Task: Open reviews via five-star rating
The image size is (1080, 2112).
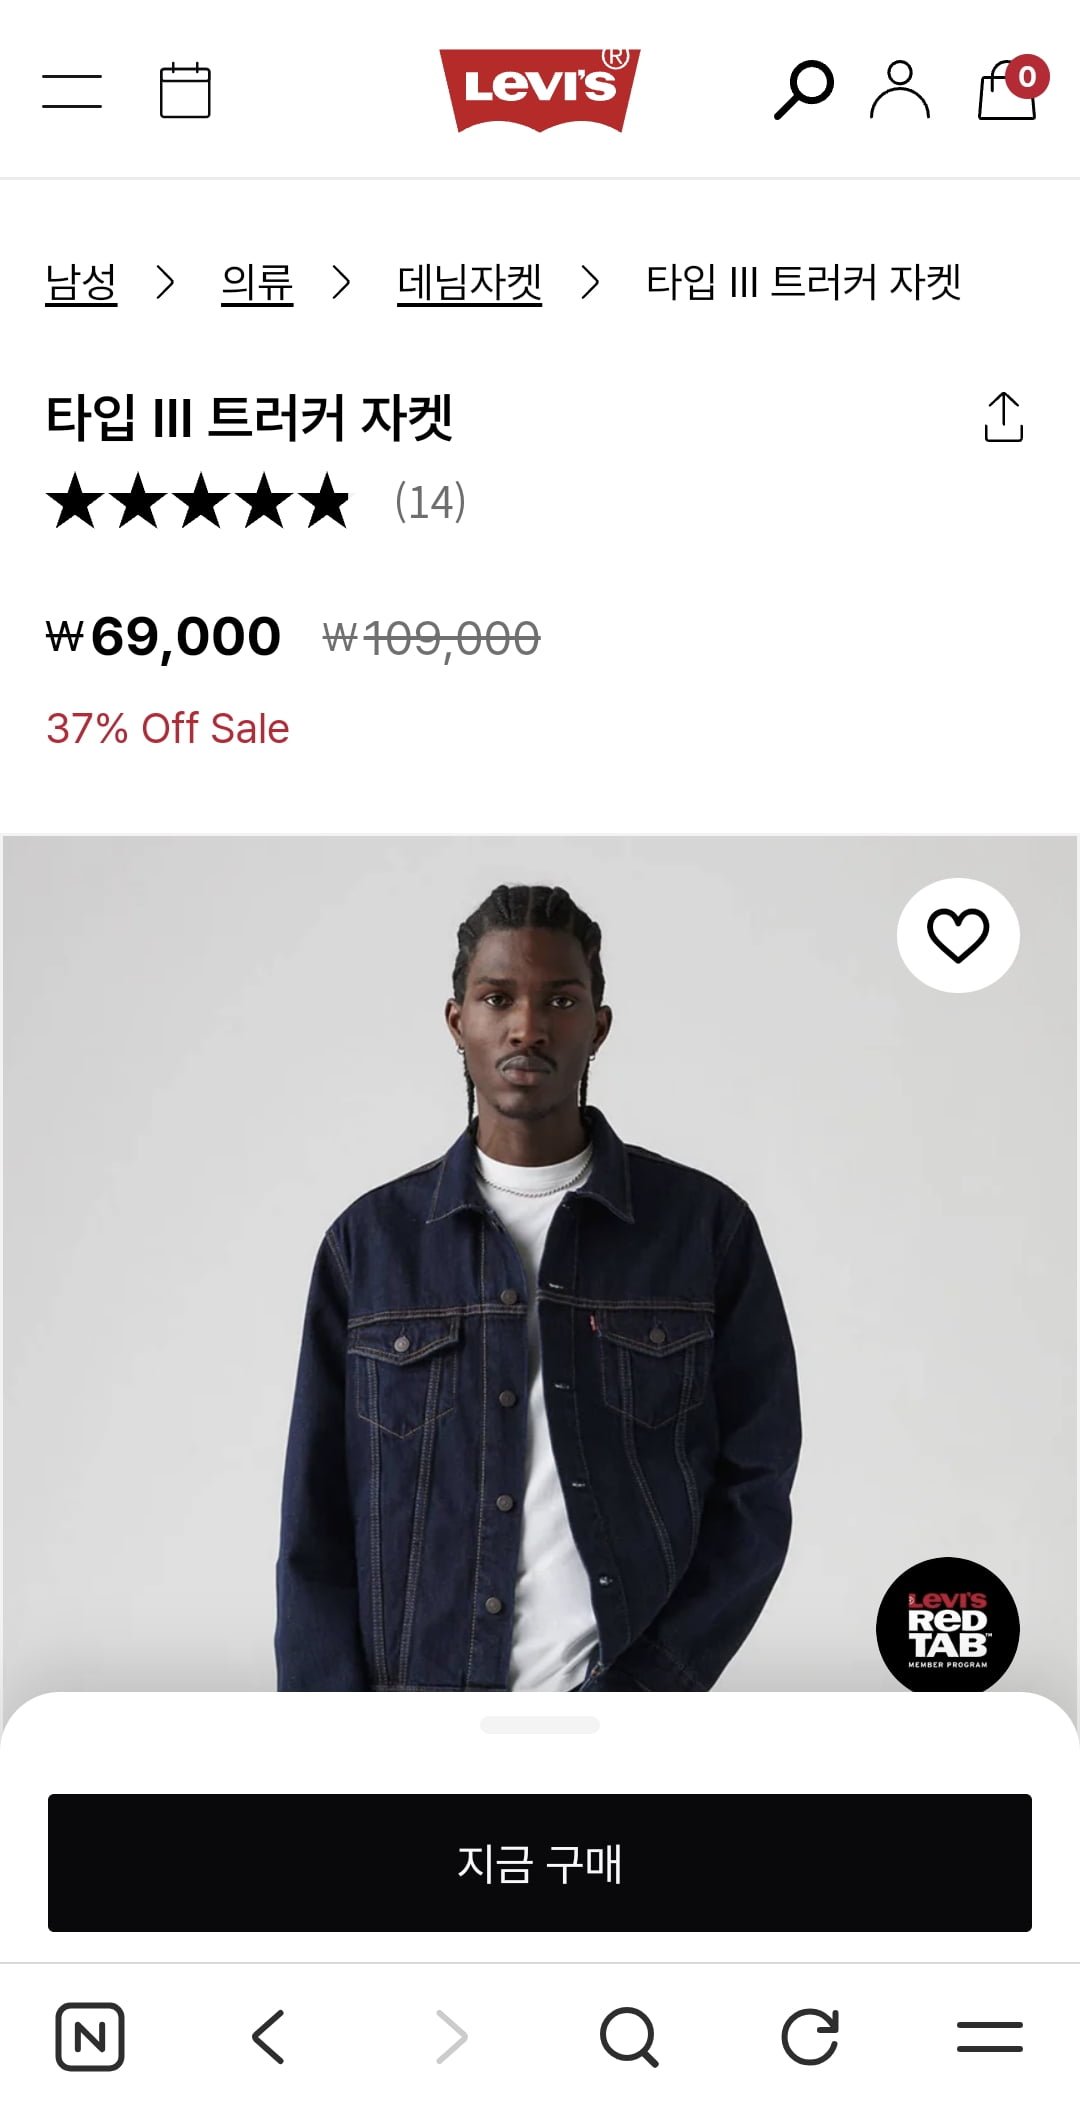Action: (x=198, y=502)
